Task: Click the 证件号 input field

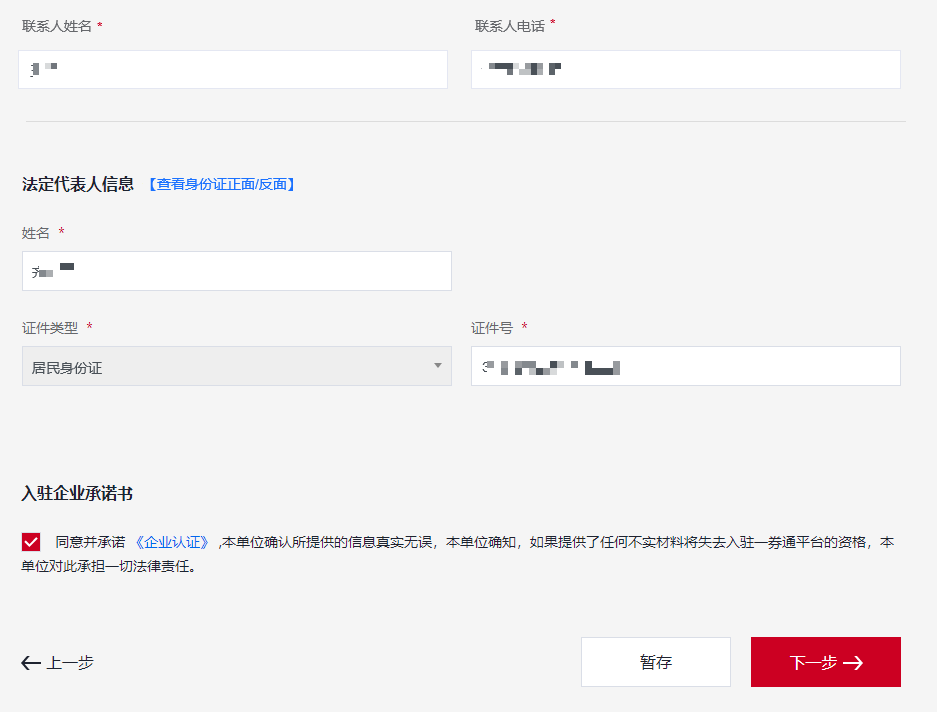Action: pyautogui.click(x=686, y=366)
